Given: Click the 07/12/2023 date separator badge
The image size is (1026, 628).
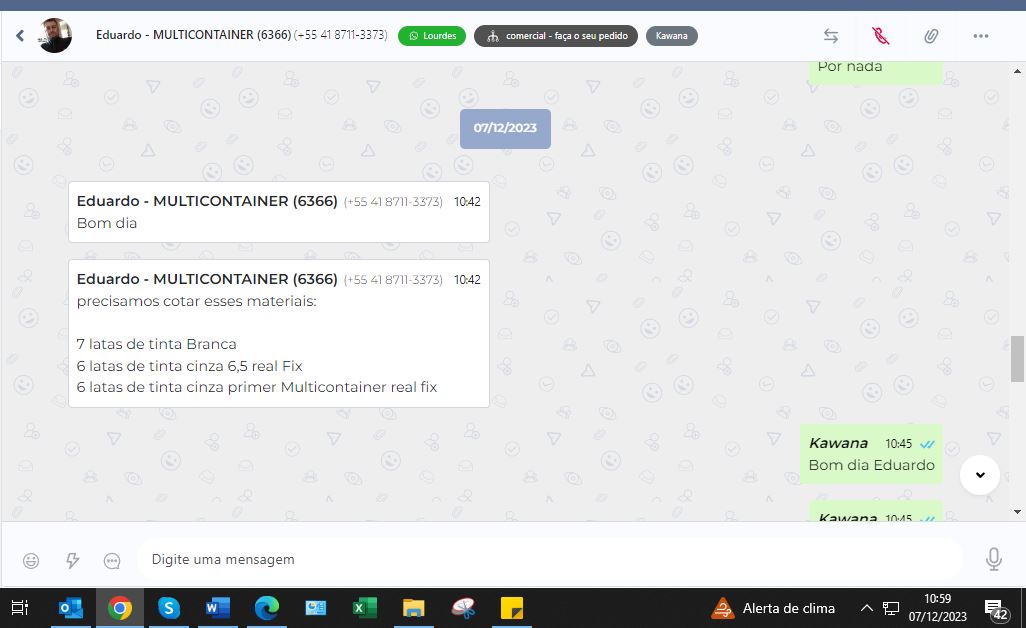Looking at the screenshot, I should pyautogui.click(x=505, y=128).
